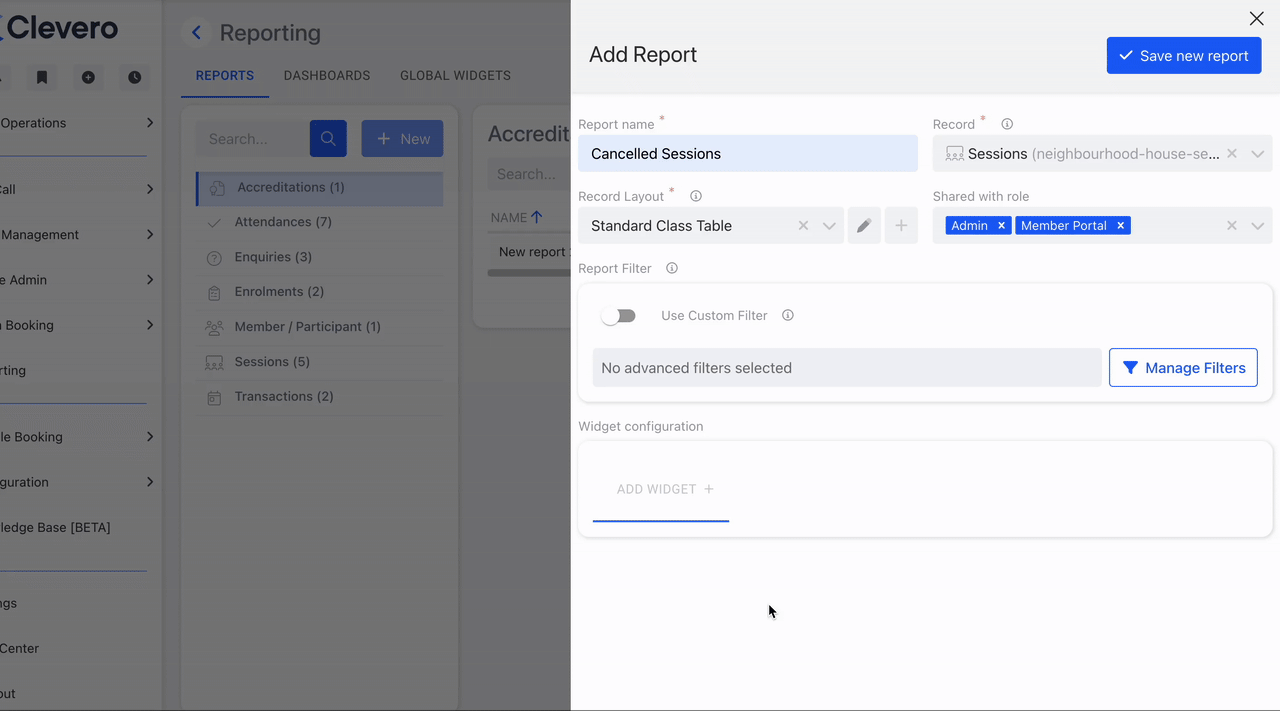Open Shared with role dropdown
The image size is (1280, 711).
click(x=1258, y=226)
